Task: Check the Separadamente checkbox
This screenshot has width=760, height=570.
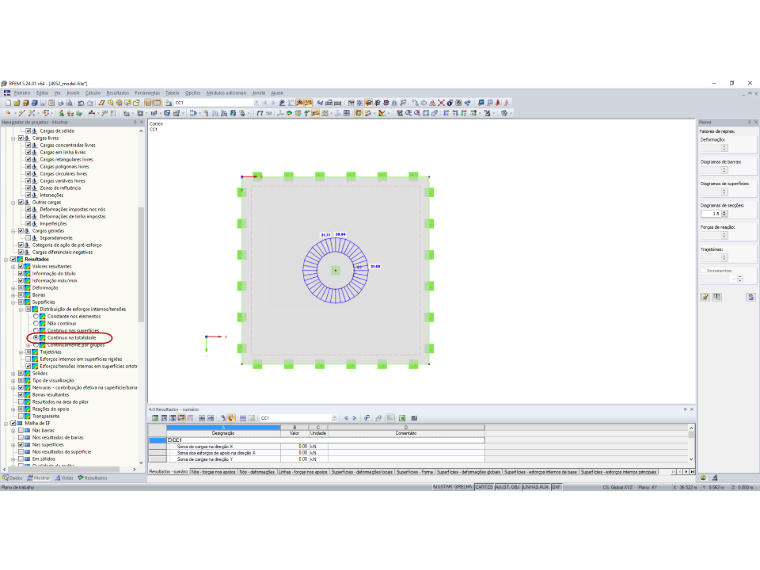Action: click(28, 238)
